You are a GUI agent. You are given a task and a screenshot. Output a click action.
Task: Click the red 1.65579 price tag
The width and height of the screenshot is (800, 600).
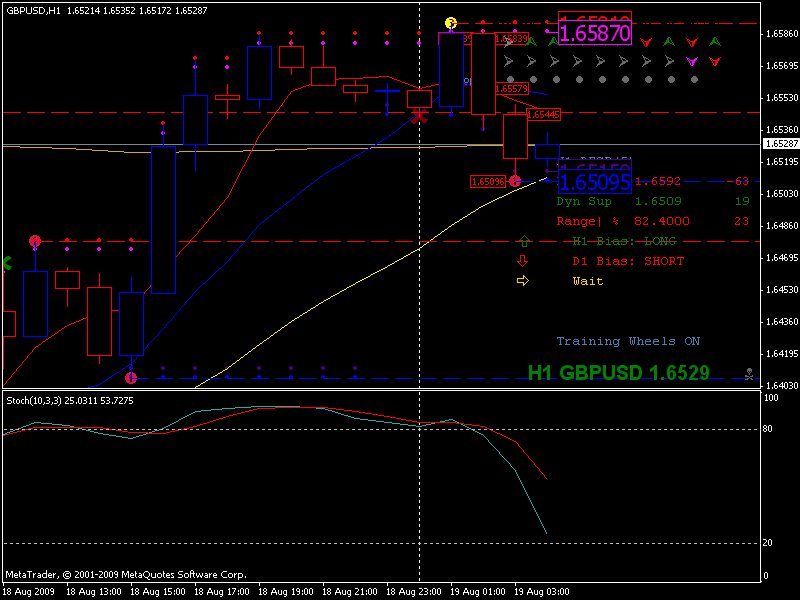(511, 89)
